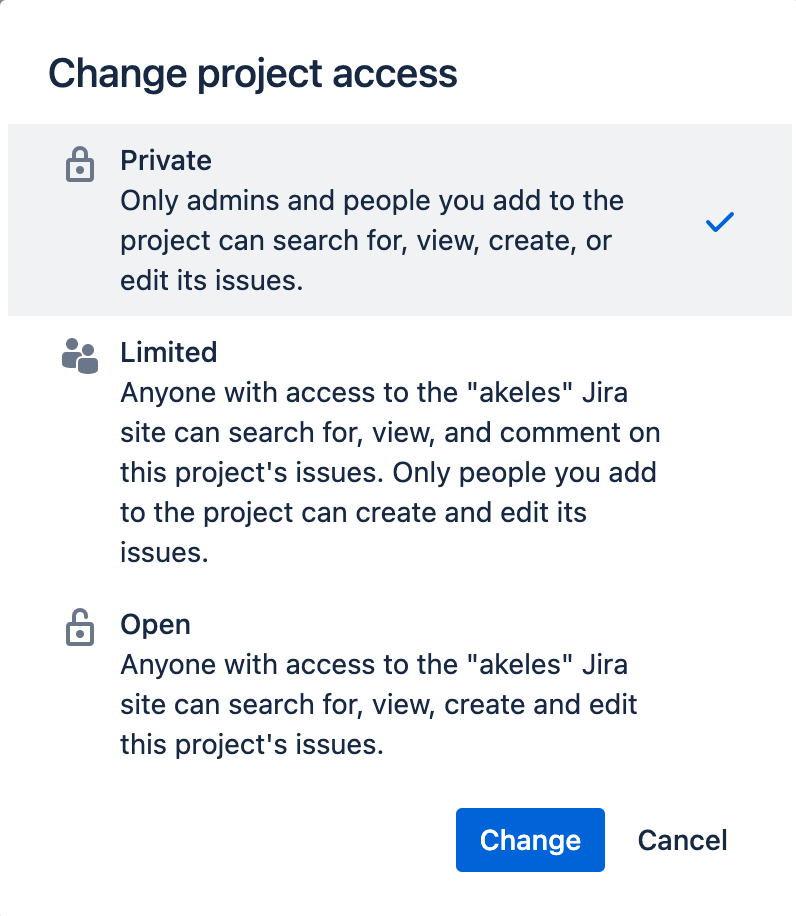
Task: Click the blue checkmark on the Private row
Action: (719, 222)
